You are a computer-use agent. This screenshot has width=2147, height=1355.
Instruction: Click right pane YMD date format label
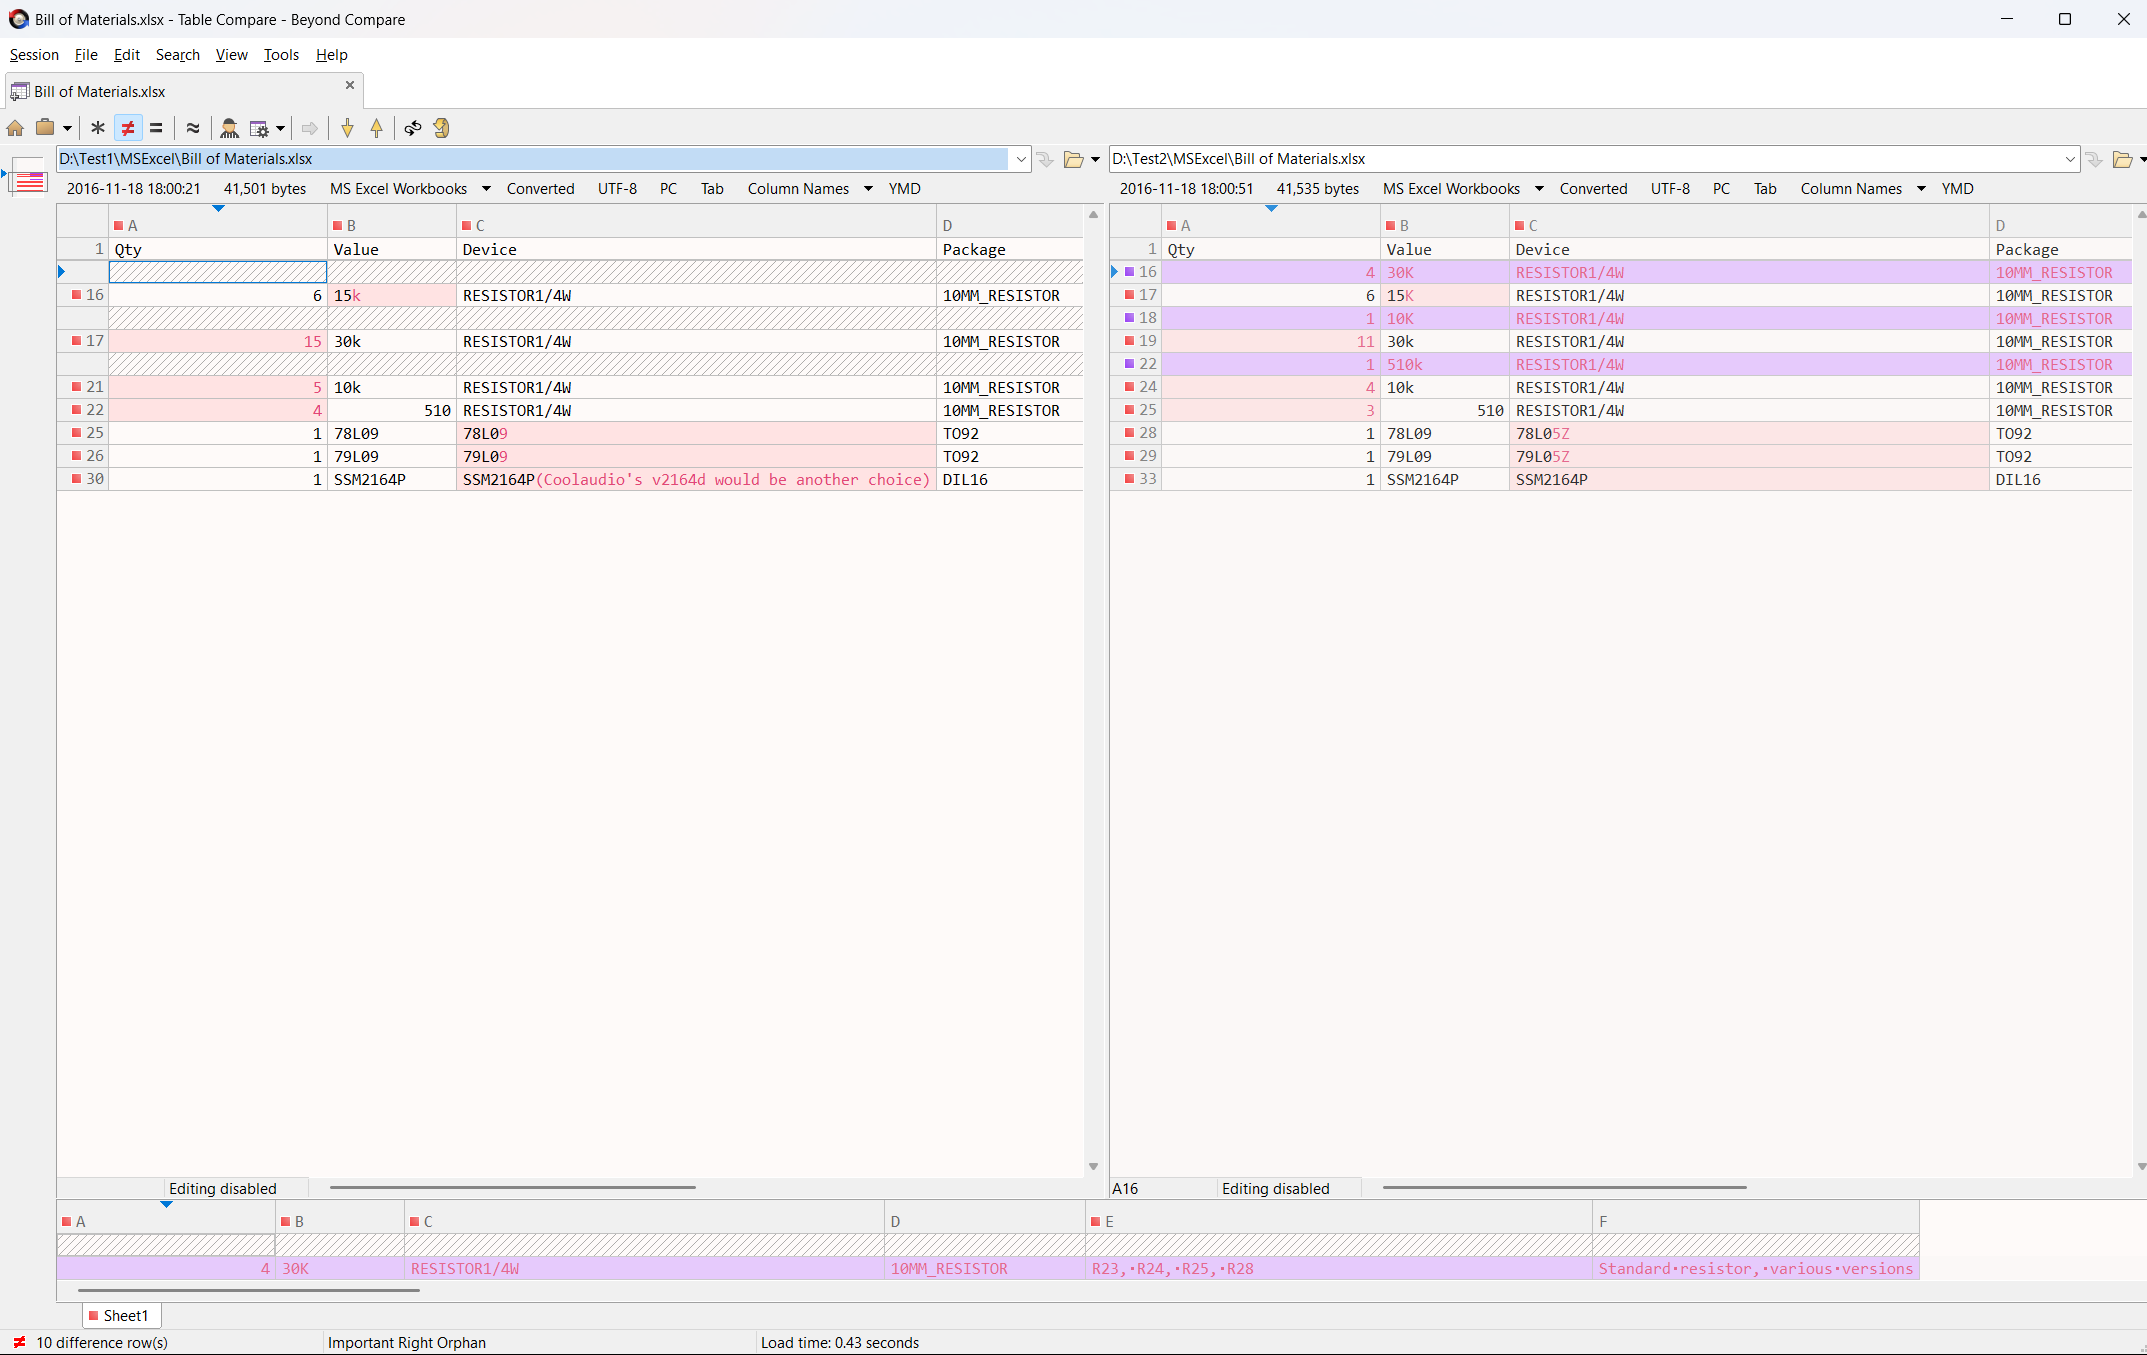pyautogui.click(x=1957, y=189)
